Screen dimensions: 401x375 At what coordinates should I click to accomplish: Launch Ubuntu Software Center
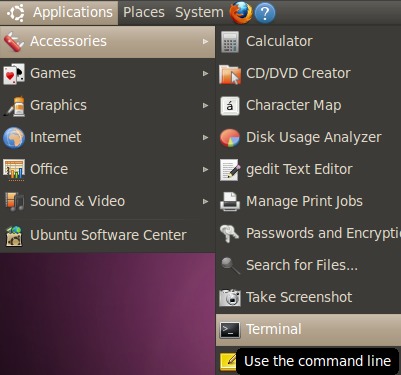click(108, 235)
